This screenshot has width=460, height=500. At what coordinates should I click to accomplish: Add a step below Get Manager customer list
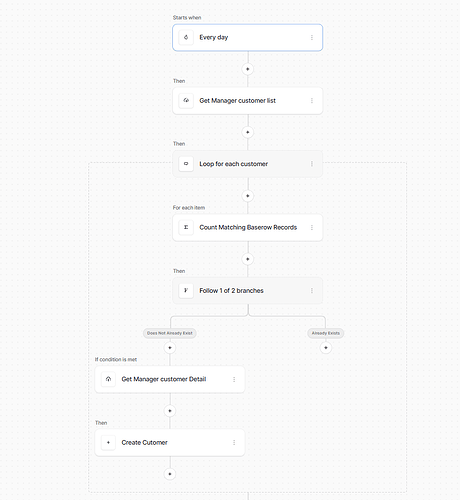pos(247,132)
